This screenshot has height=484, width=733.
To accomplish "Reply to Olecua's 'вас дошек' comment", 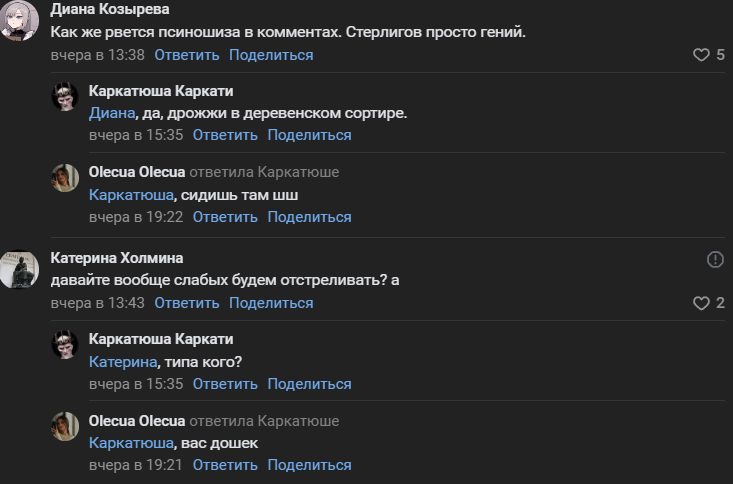I will coord(225,465).
